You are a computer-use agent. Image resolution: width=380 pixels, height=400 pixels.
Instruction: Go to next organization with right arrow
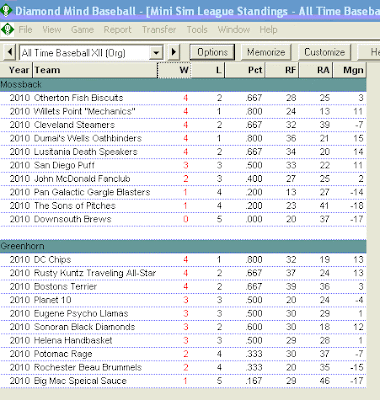[x=174, y=52]
